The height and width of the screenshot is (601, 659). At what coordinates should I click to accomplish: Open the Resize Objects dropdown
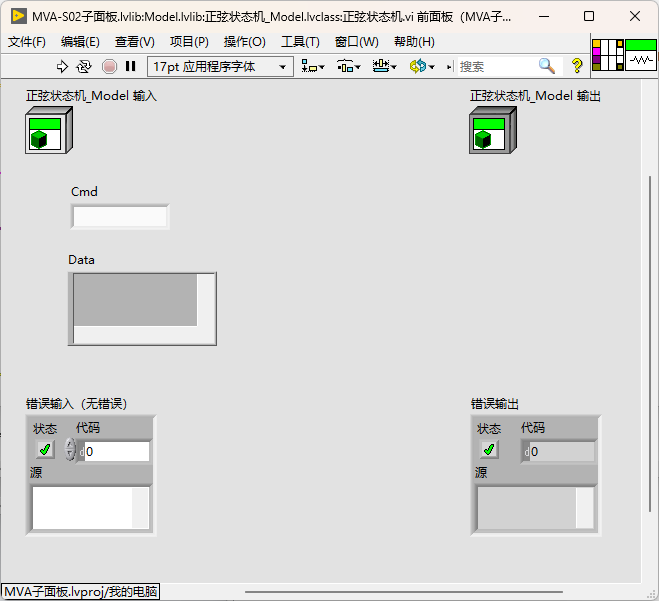point(385,66)
